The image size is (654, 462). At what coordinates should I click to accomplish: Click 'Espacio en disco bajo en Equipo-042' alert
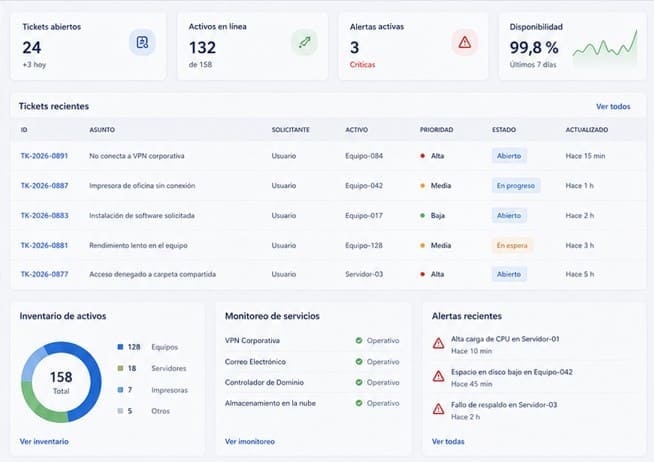pos(512,372)
